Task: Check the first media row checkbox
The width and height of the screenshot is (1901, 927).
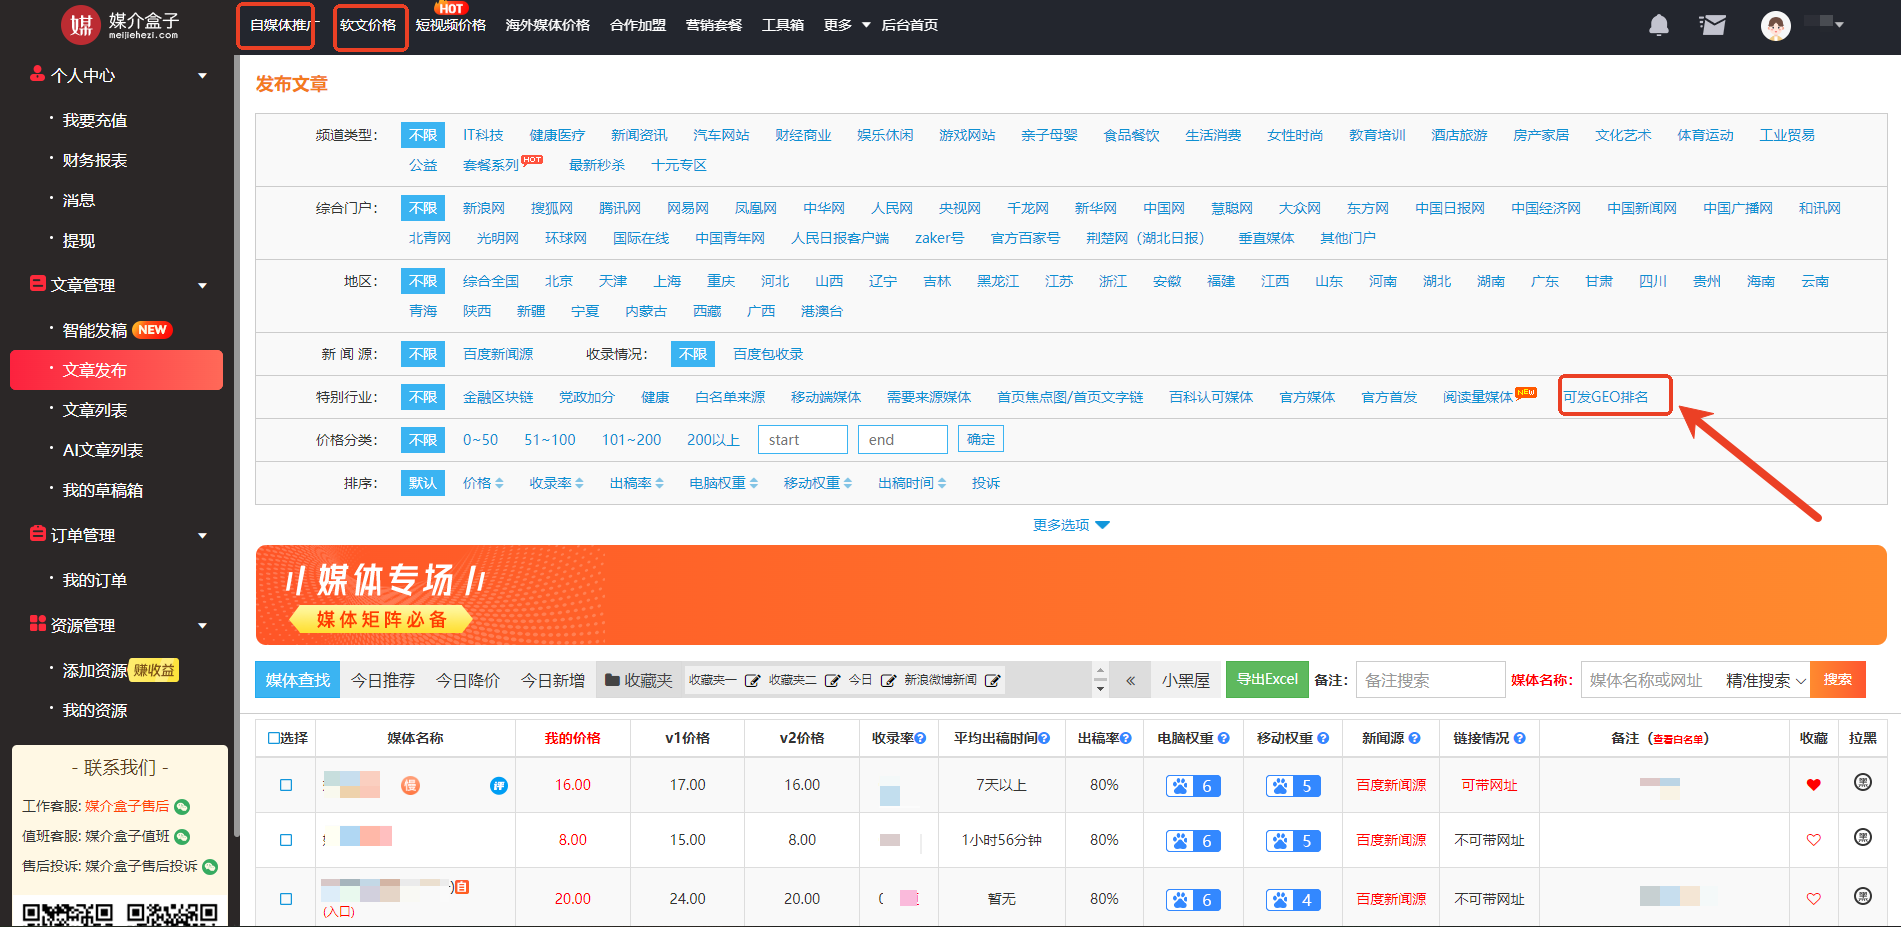Action: pos(286,785)
